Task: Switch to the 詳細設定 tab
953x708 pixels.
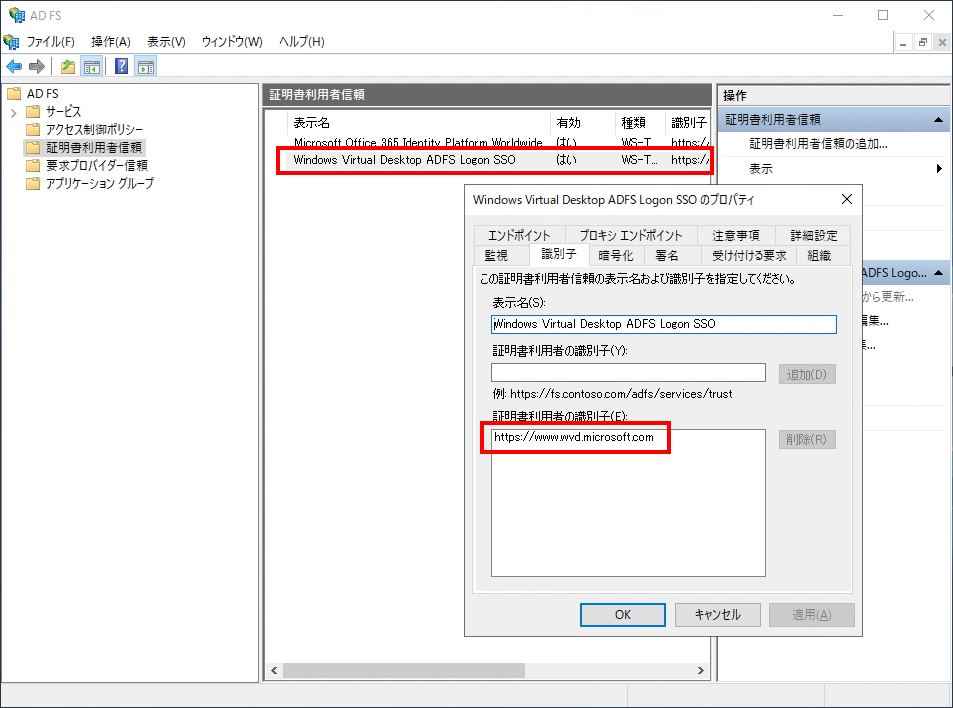Action: point(813,235)
